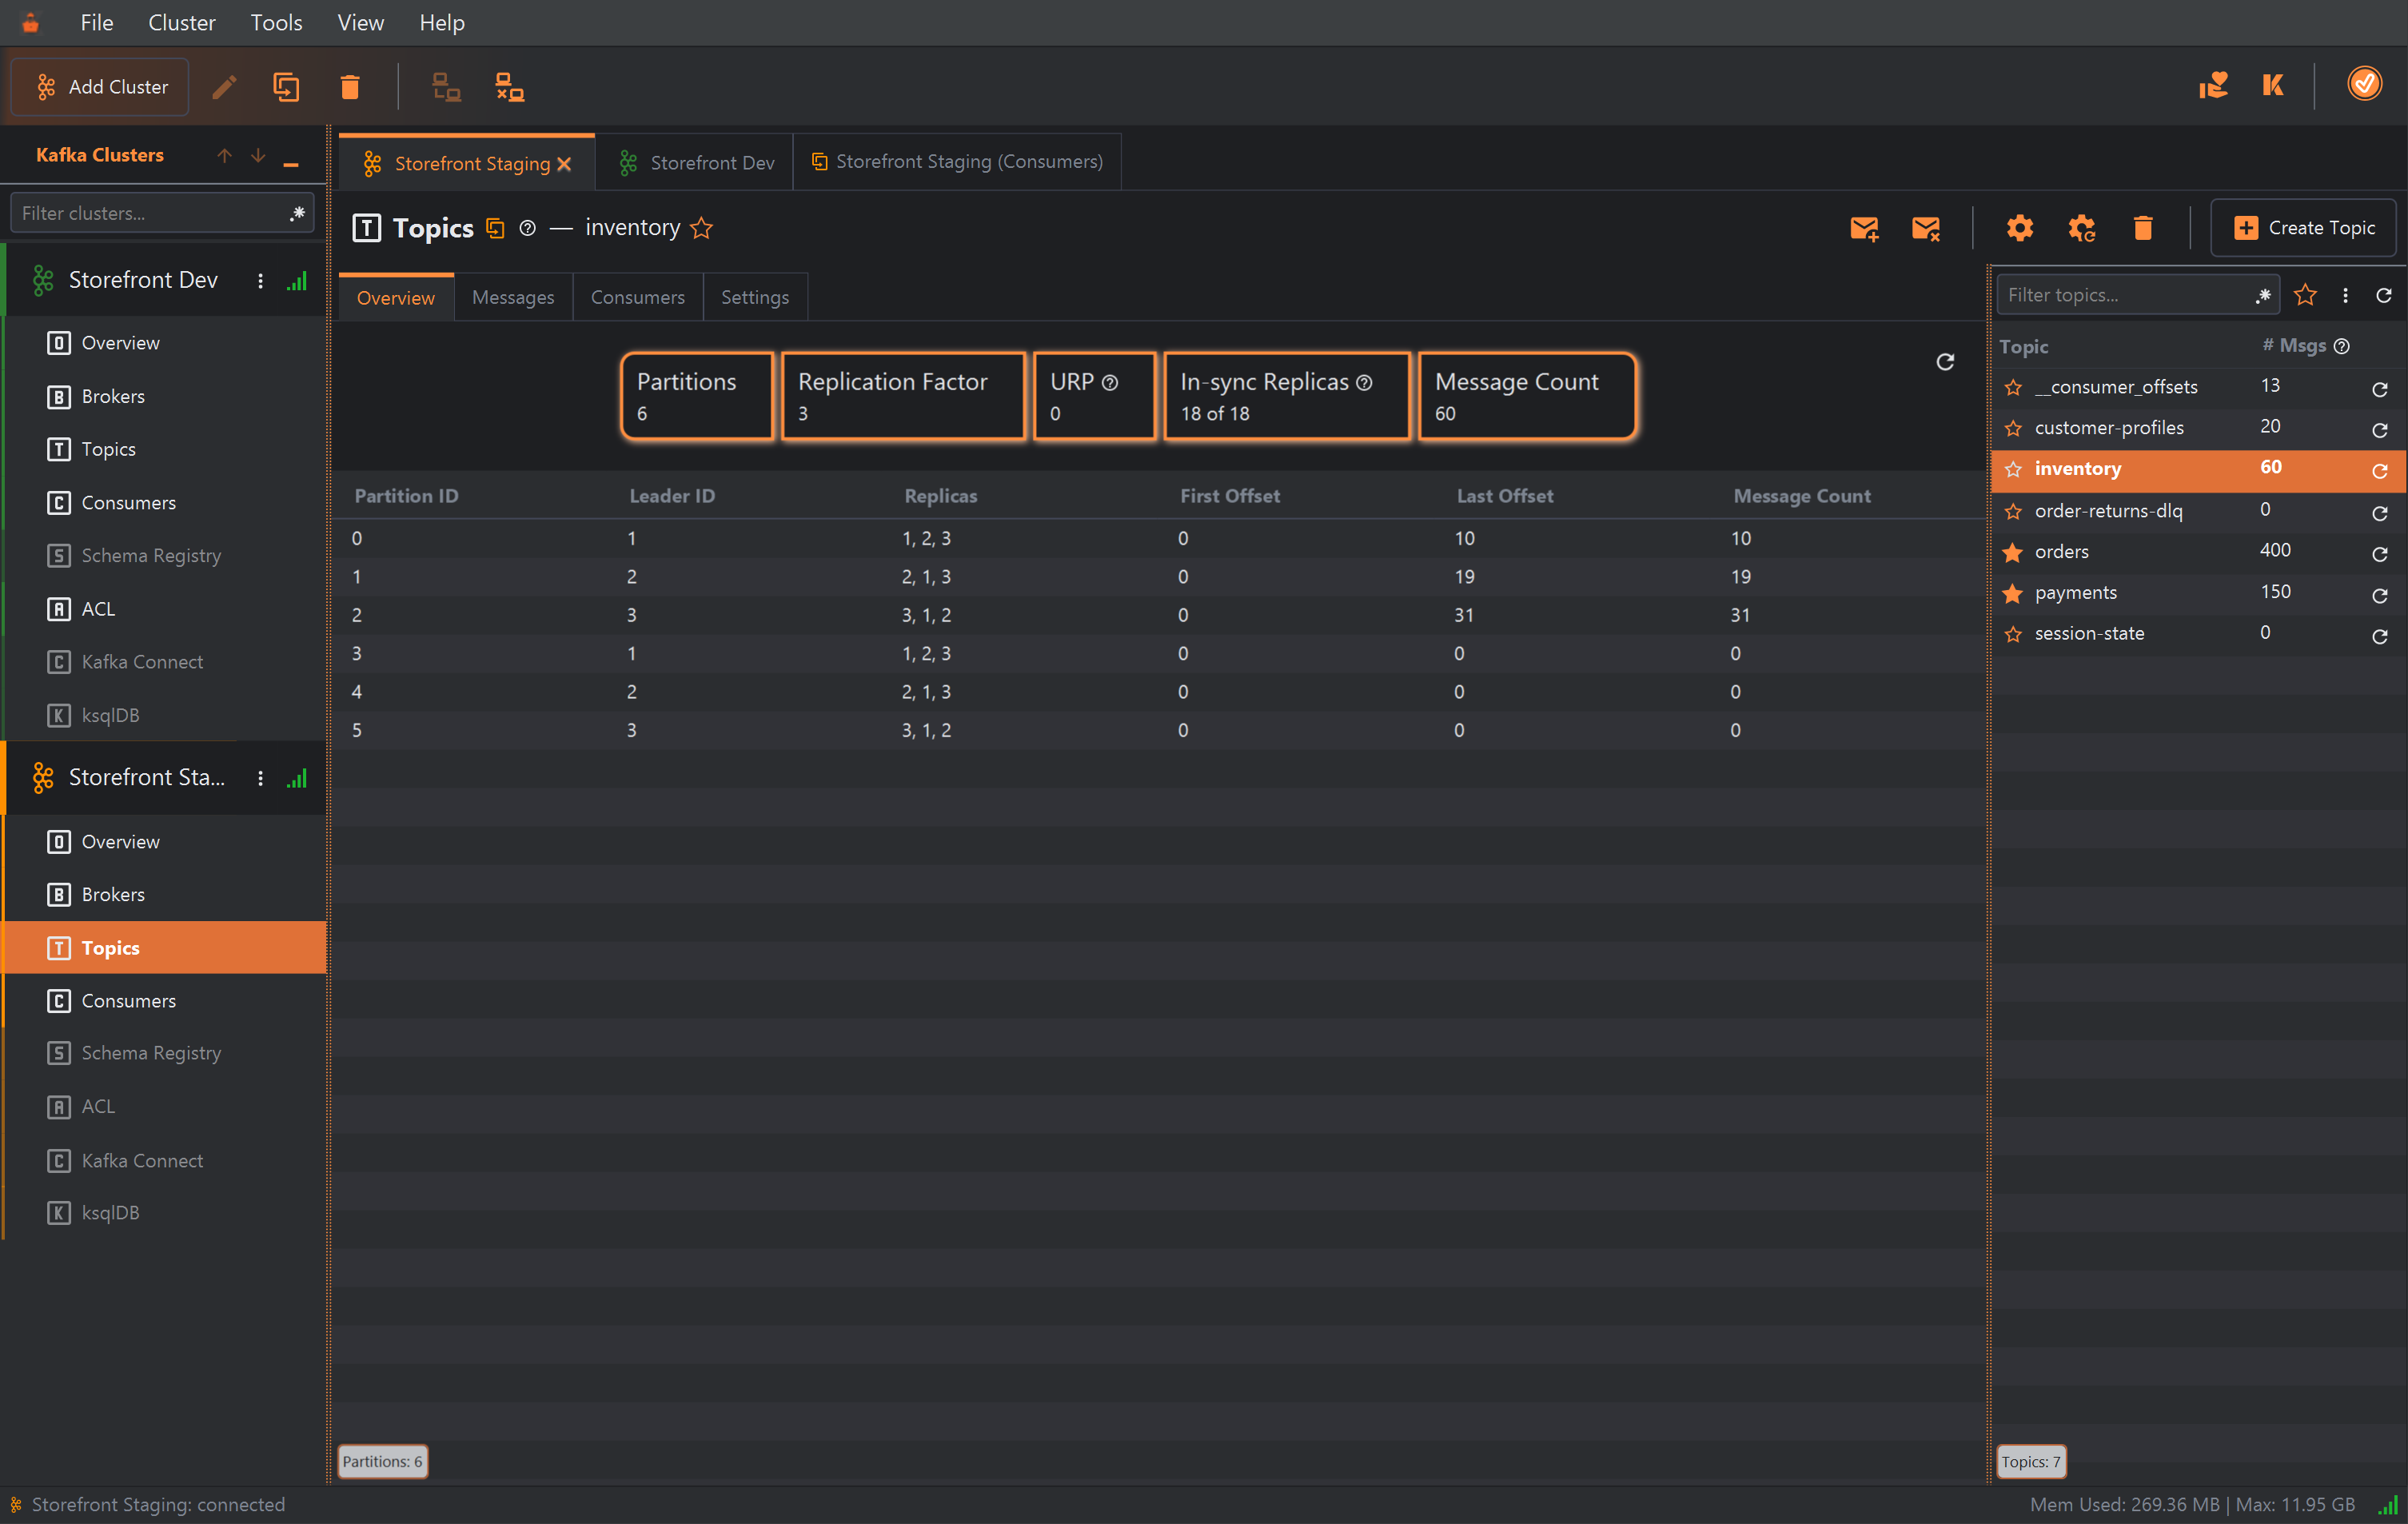
Task: Click the orange K logo icon
Action: click(x=2273, y=85)
